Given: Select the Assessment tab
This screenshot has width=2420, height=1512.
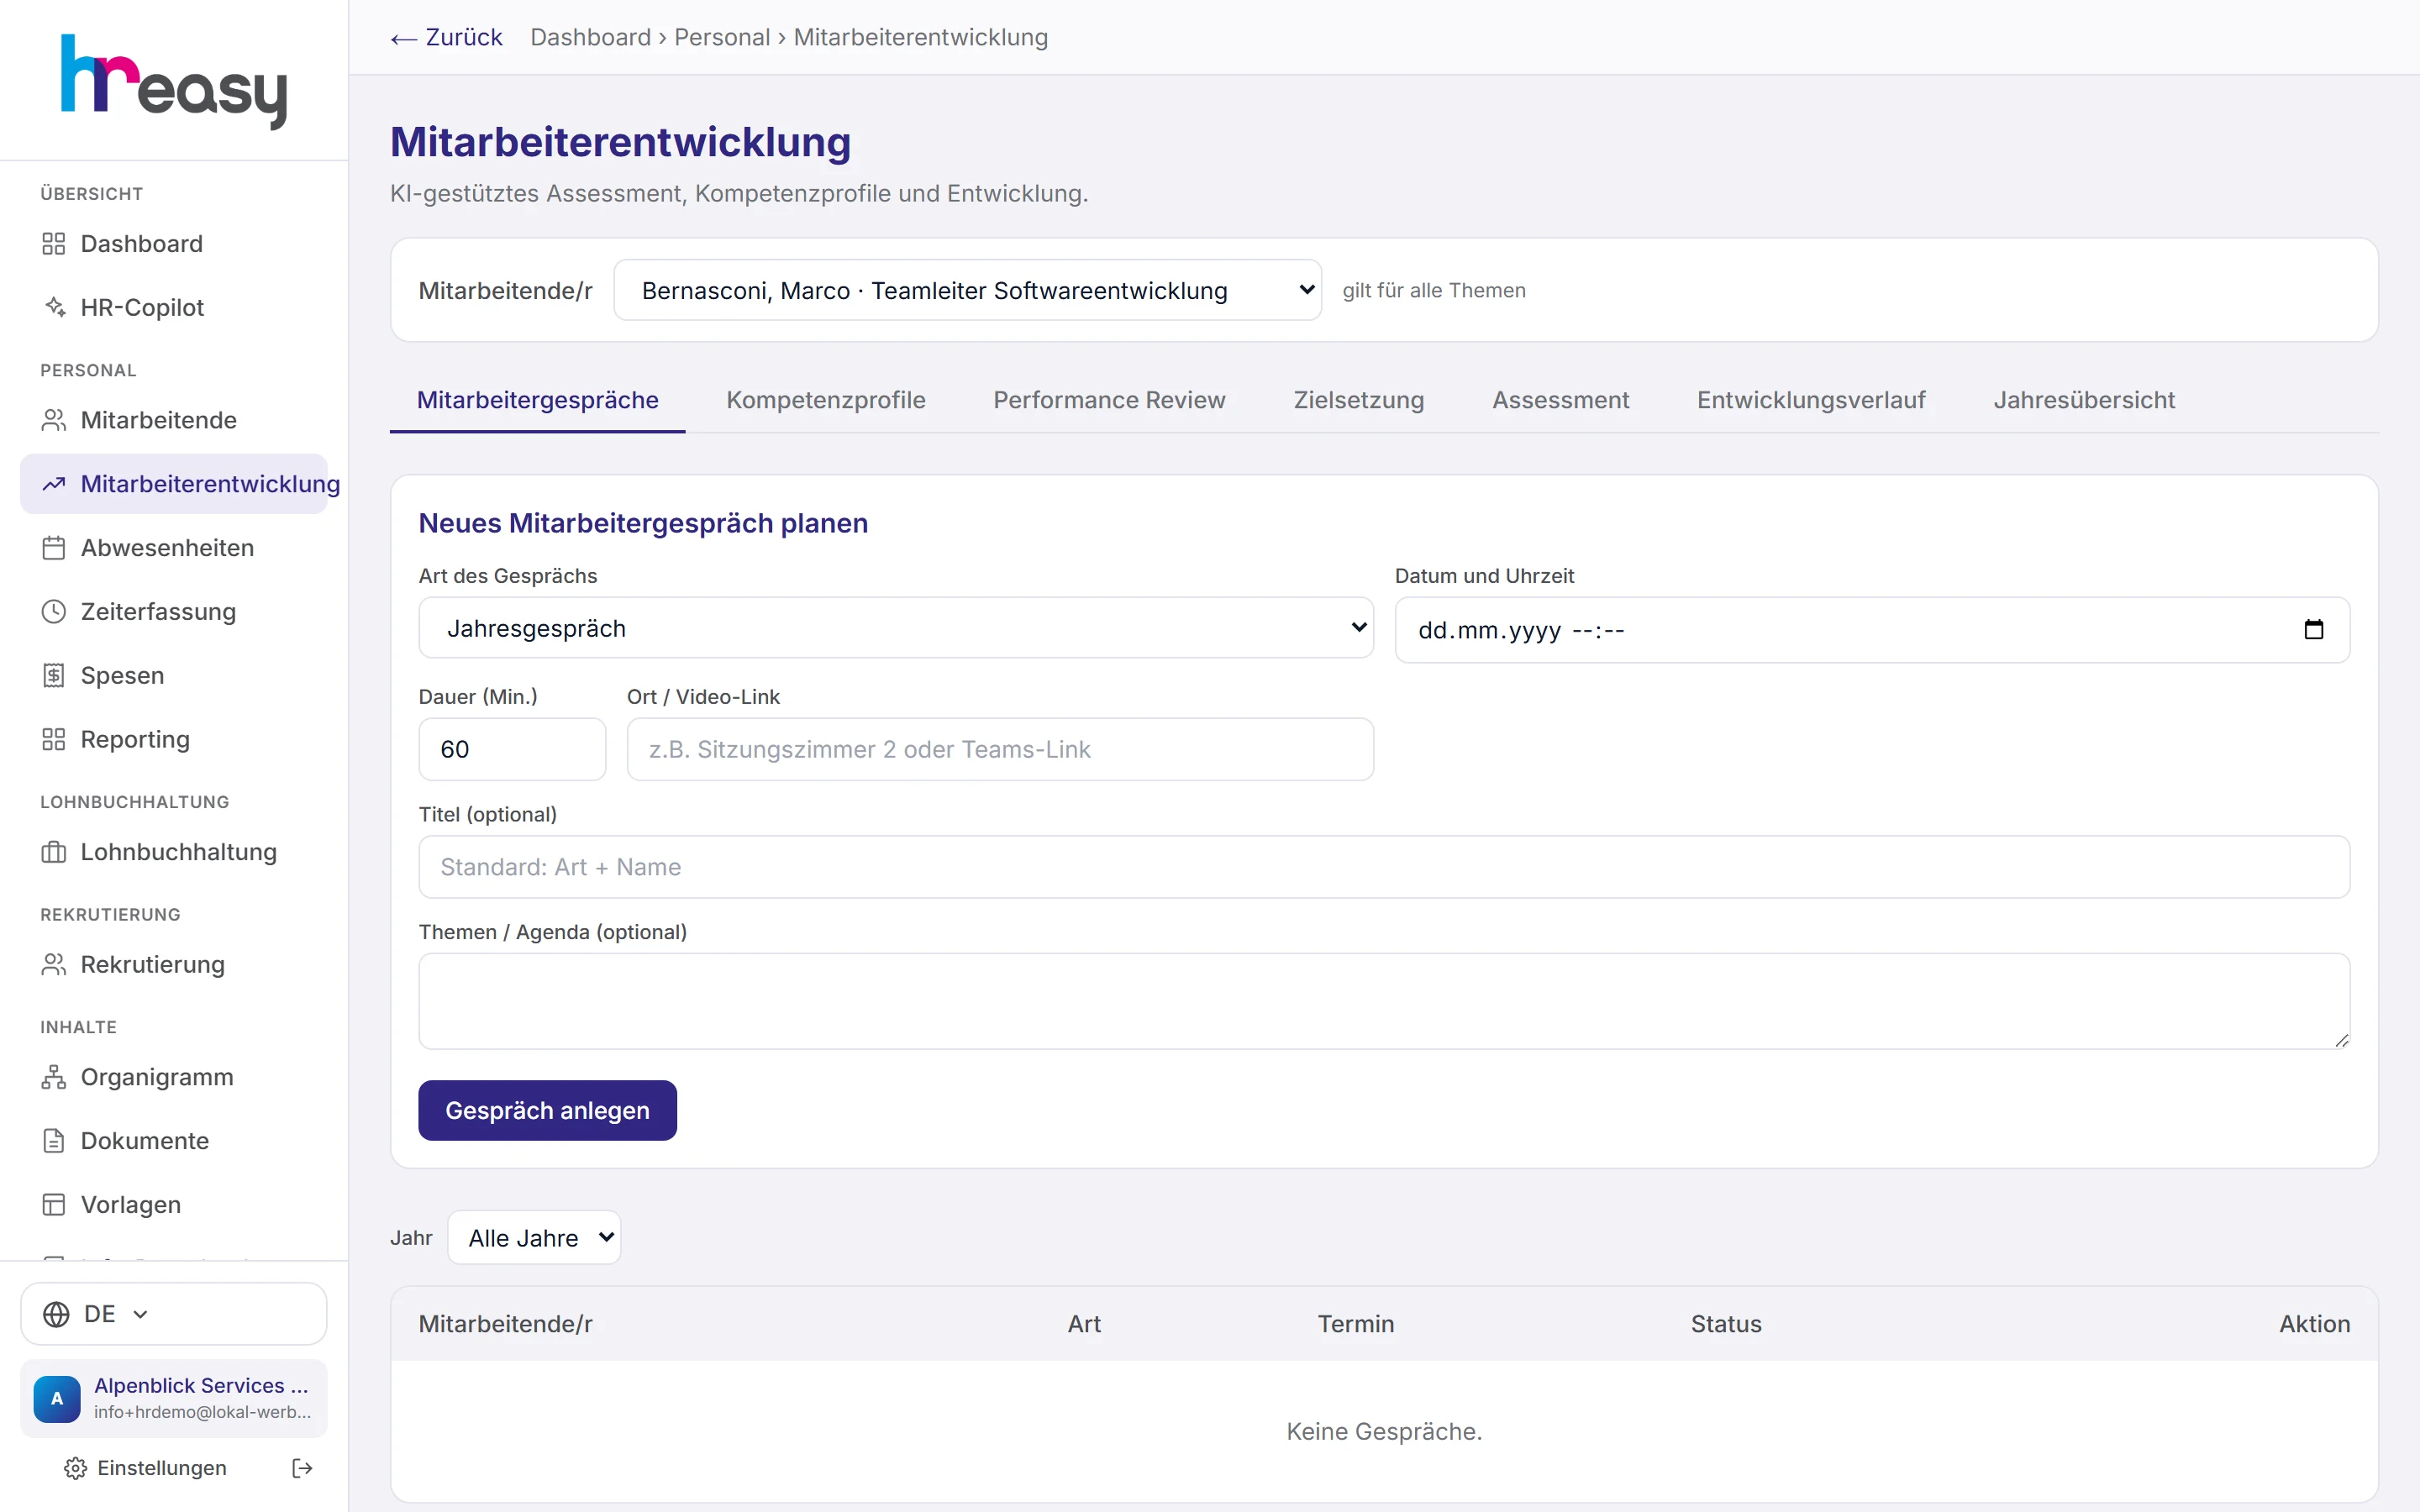Looking at the screenshot, I should point(1560,400).
